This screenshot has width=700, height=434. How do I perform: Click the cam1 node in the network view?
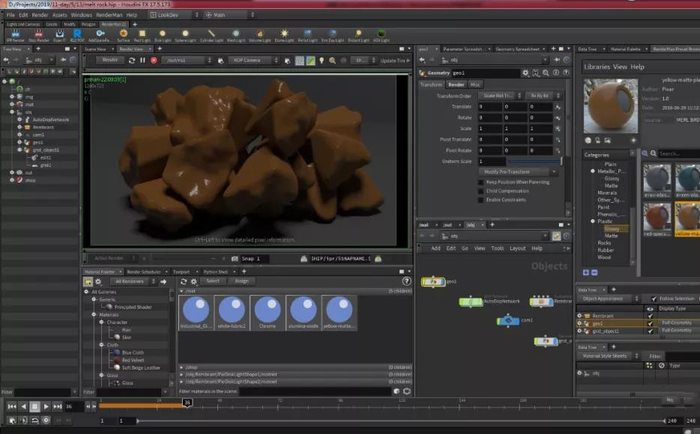click(508, 321)
